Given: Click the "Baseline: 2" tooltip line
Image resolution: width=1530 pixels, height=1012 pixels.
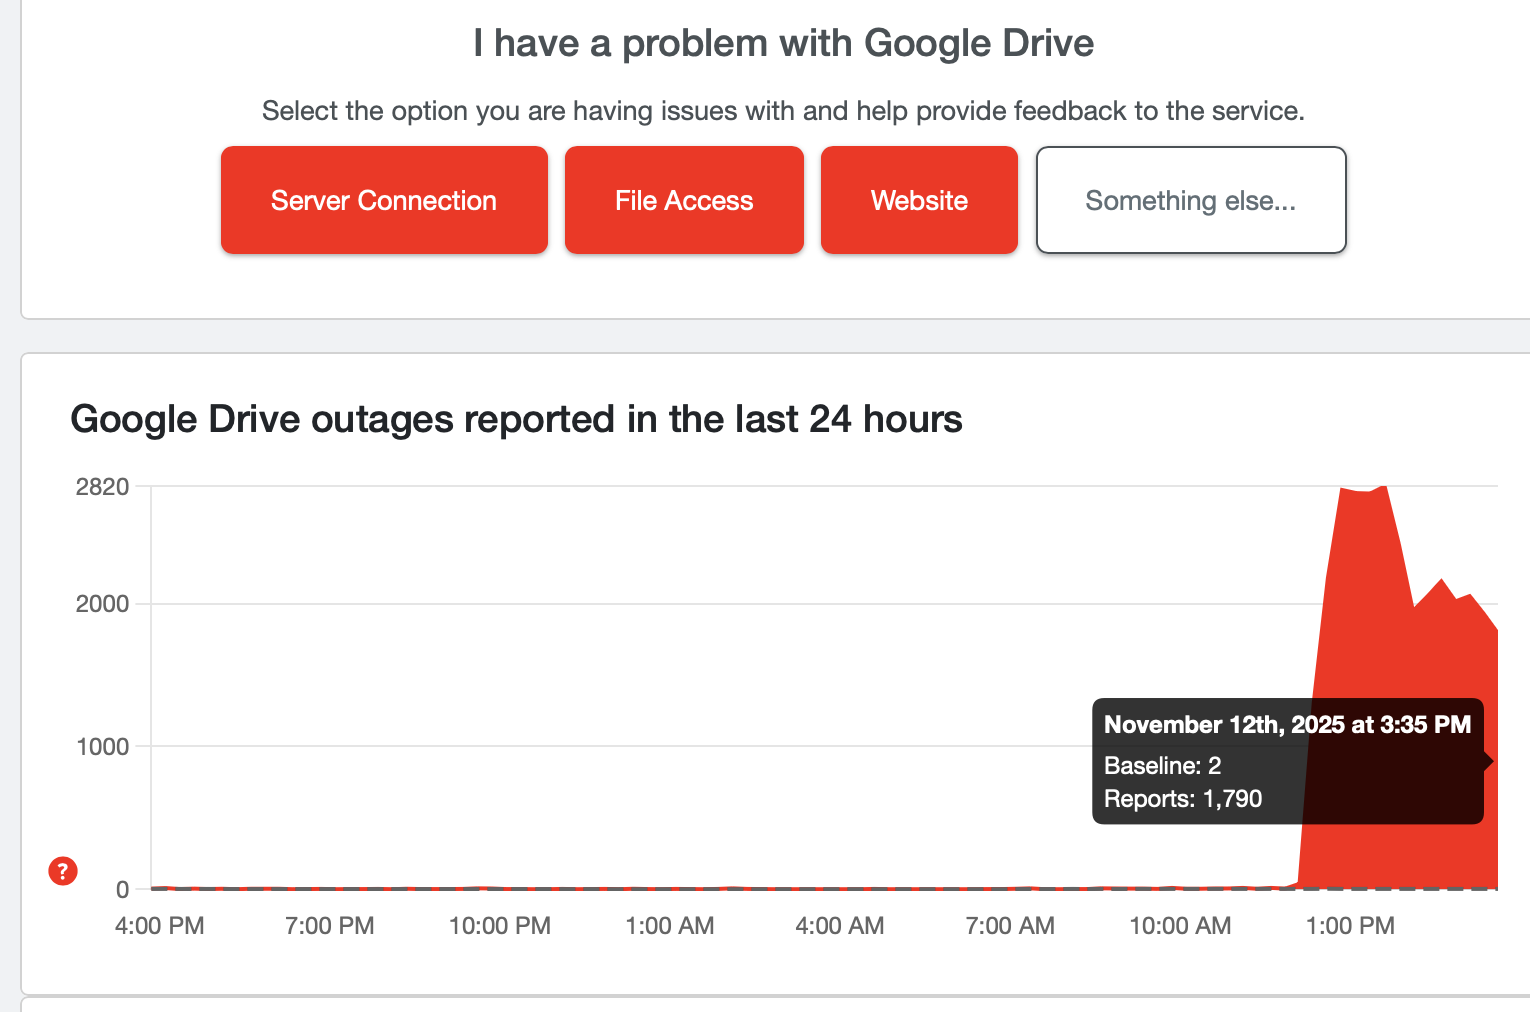Looking at the screenshot, I should [1162, 765].
